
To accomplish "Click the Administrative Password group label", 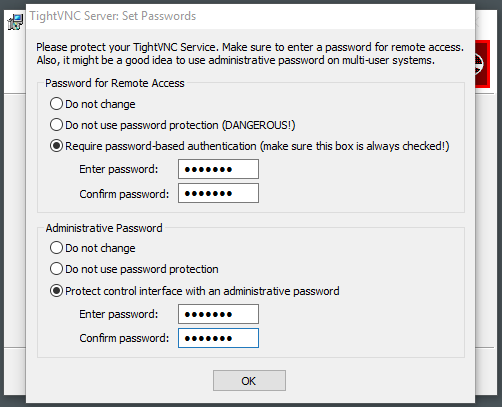I will point(104,228).
